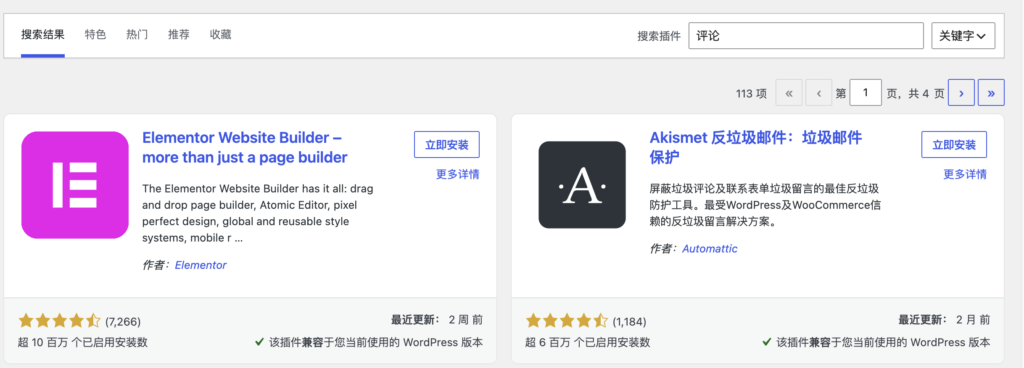Screen dimensions: 1024x368
Task: Click 最近更新: 2 周 前 text
Action: [437, 320]
